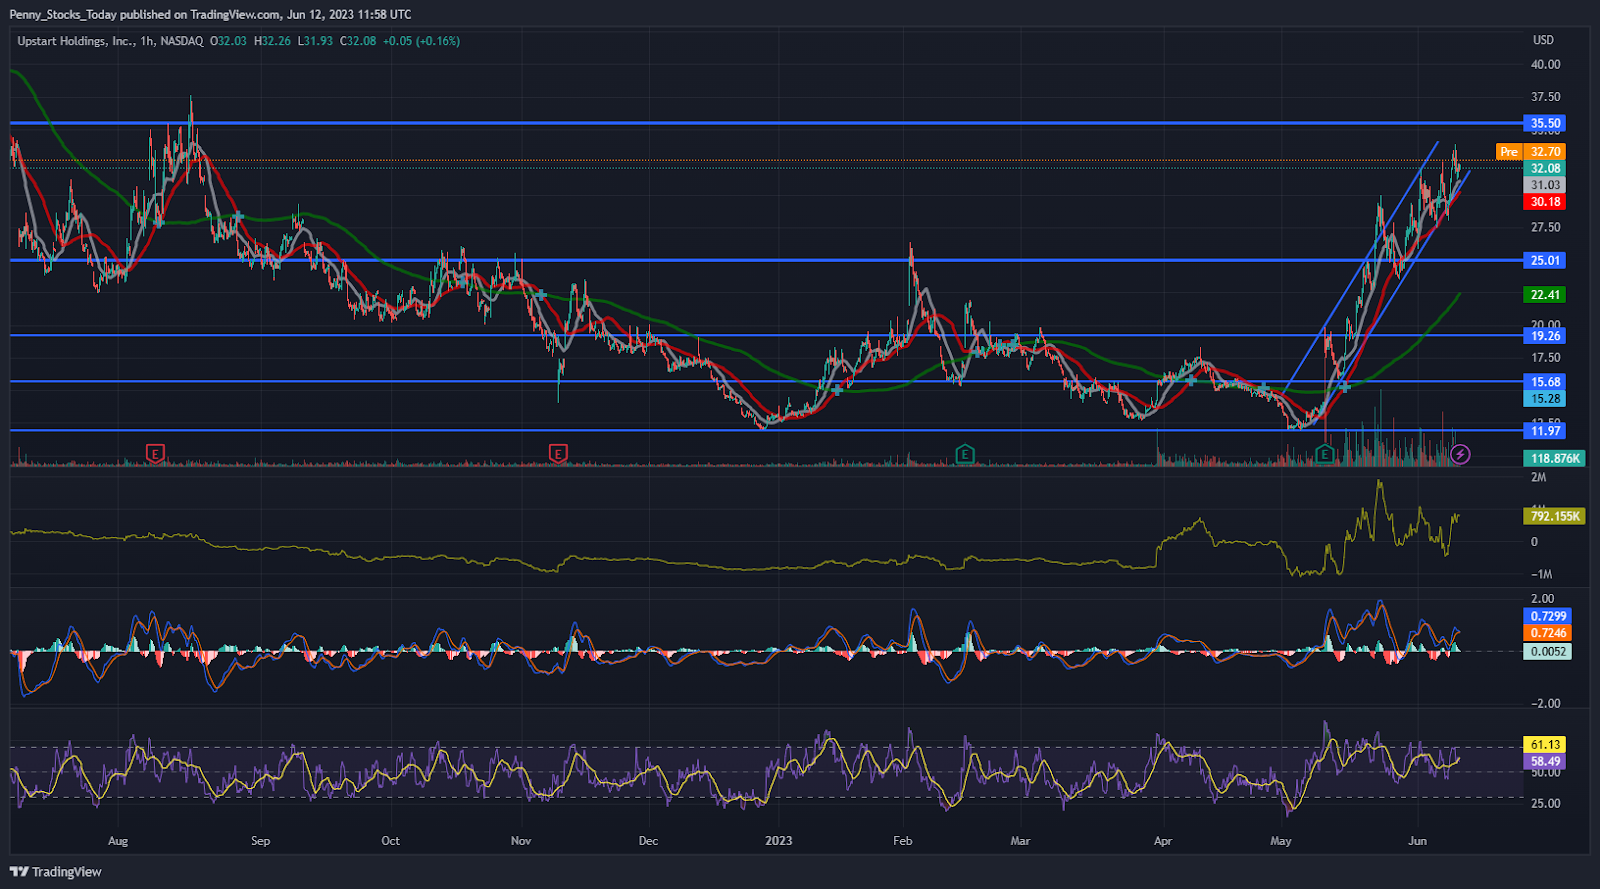
Task: Click the 25.00 tick on RSI axis
Action: pos(1545,803)
